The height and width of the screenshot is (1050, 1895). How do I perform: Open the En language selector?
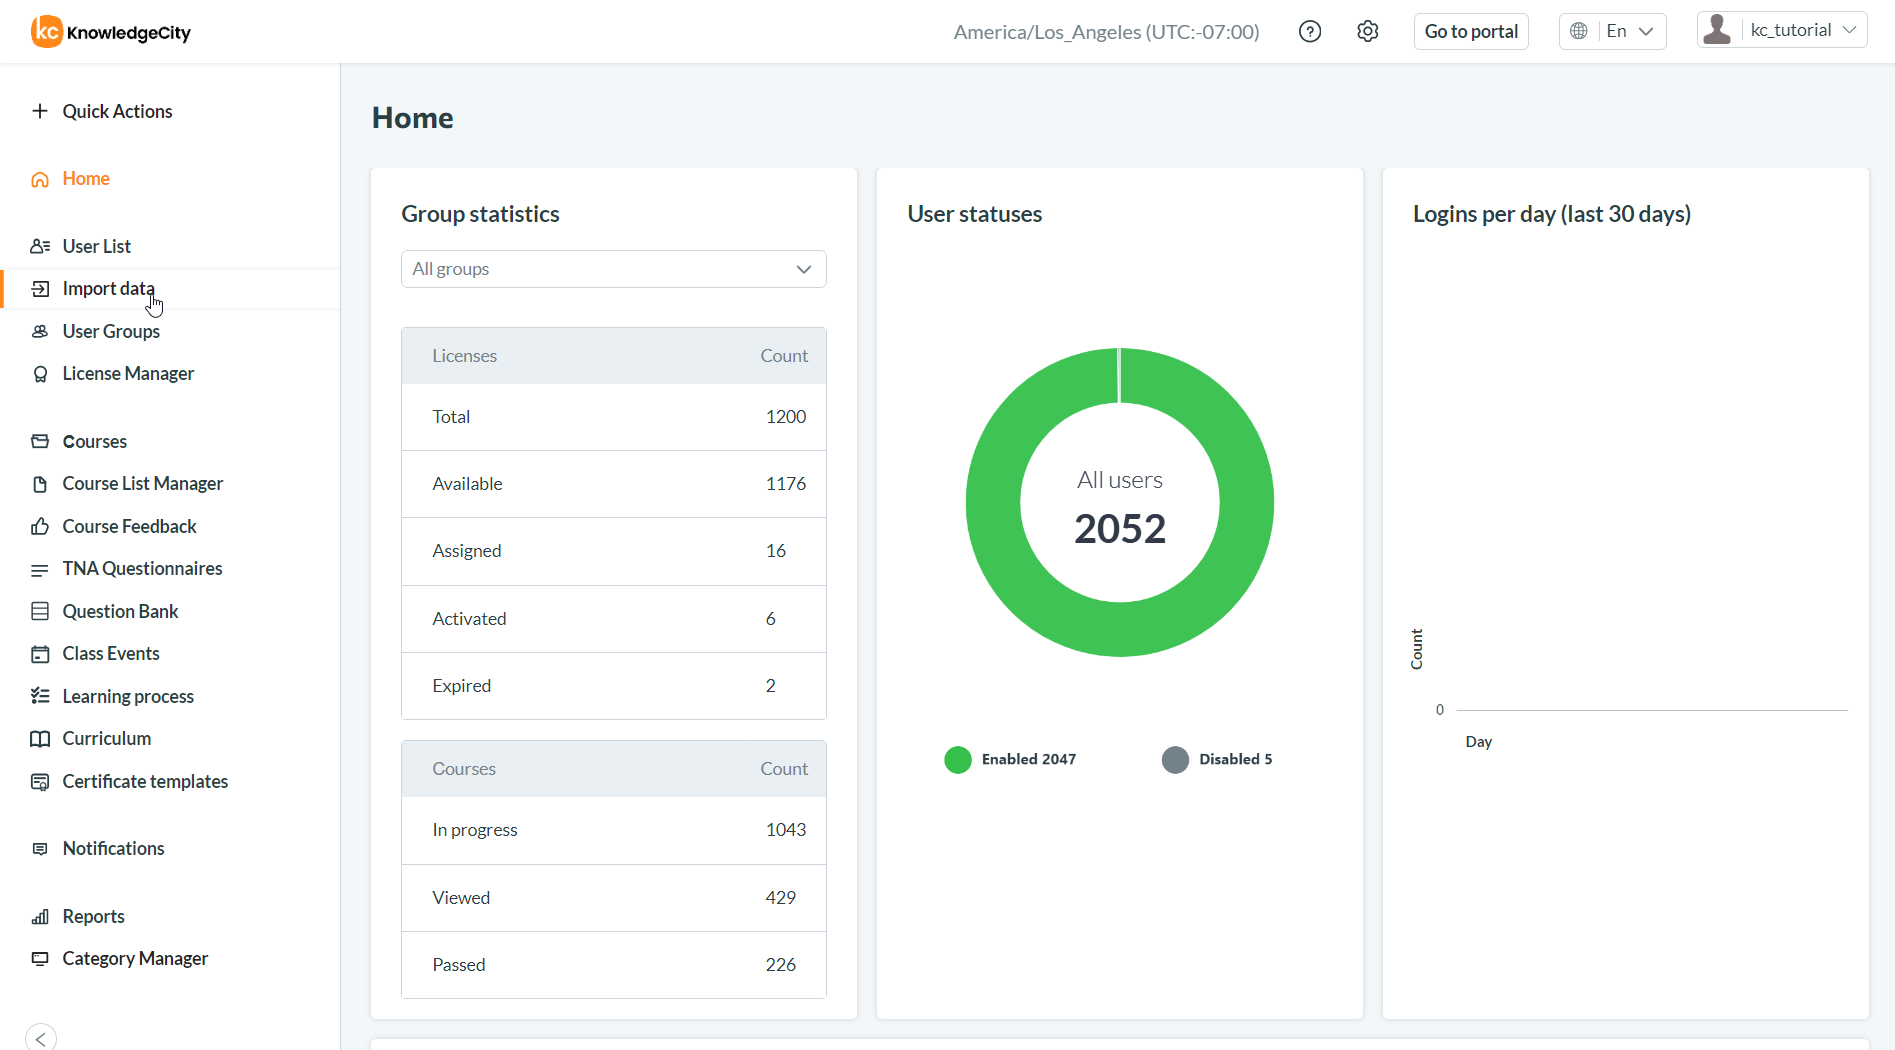pyautogui.click(x=1612, y=32)
